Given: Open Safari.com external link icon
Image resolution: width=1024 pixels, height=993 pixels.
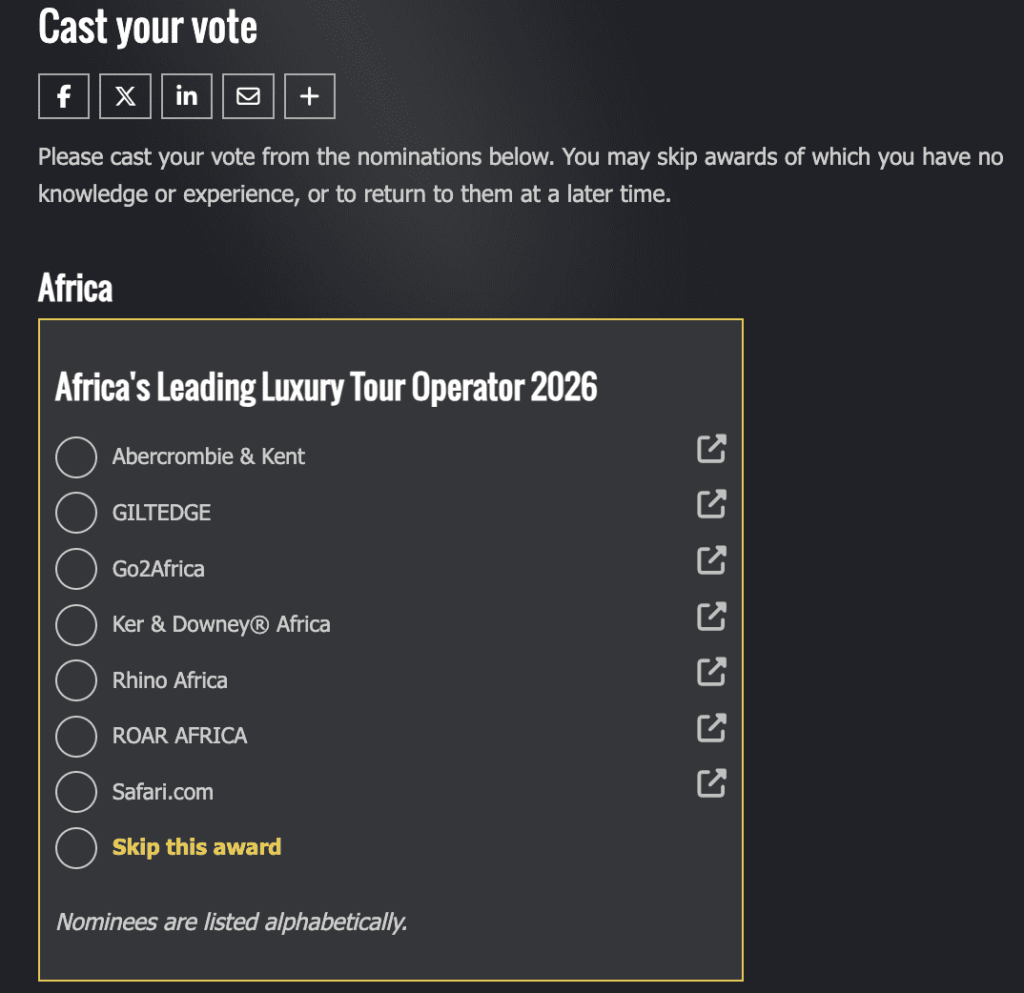Looking at the screenshot, I should pos(711,783).
